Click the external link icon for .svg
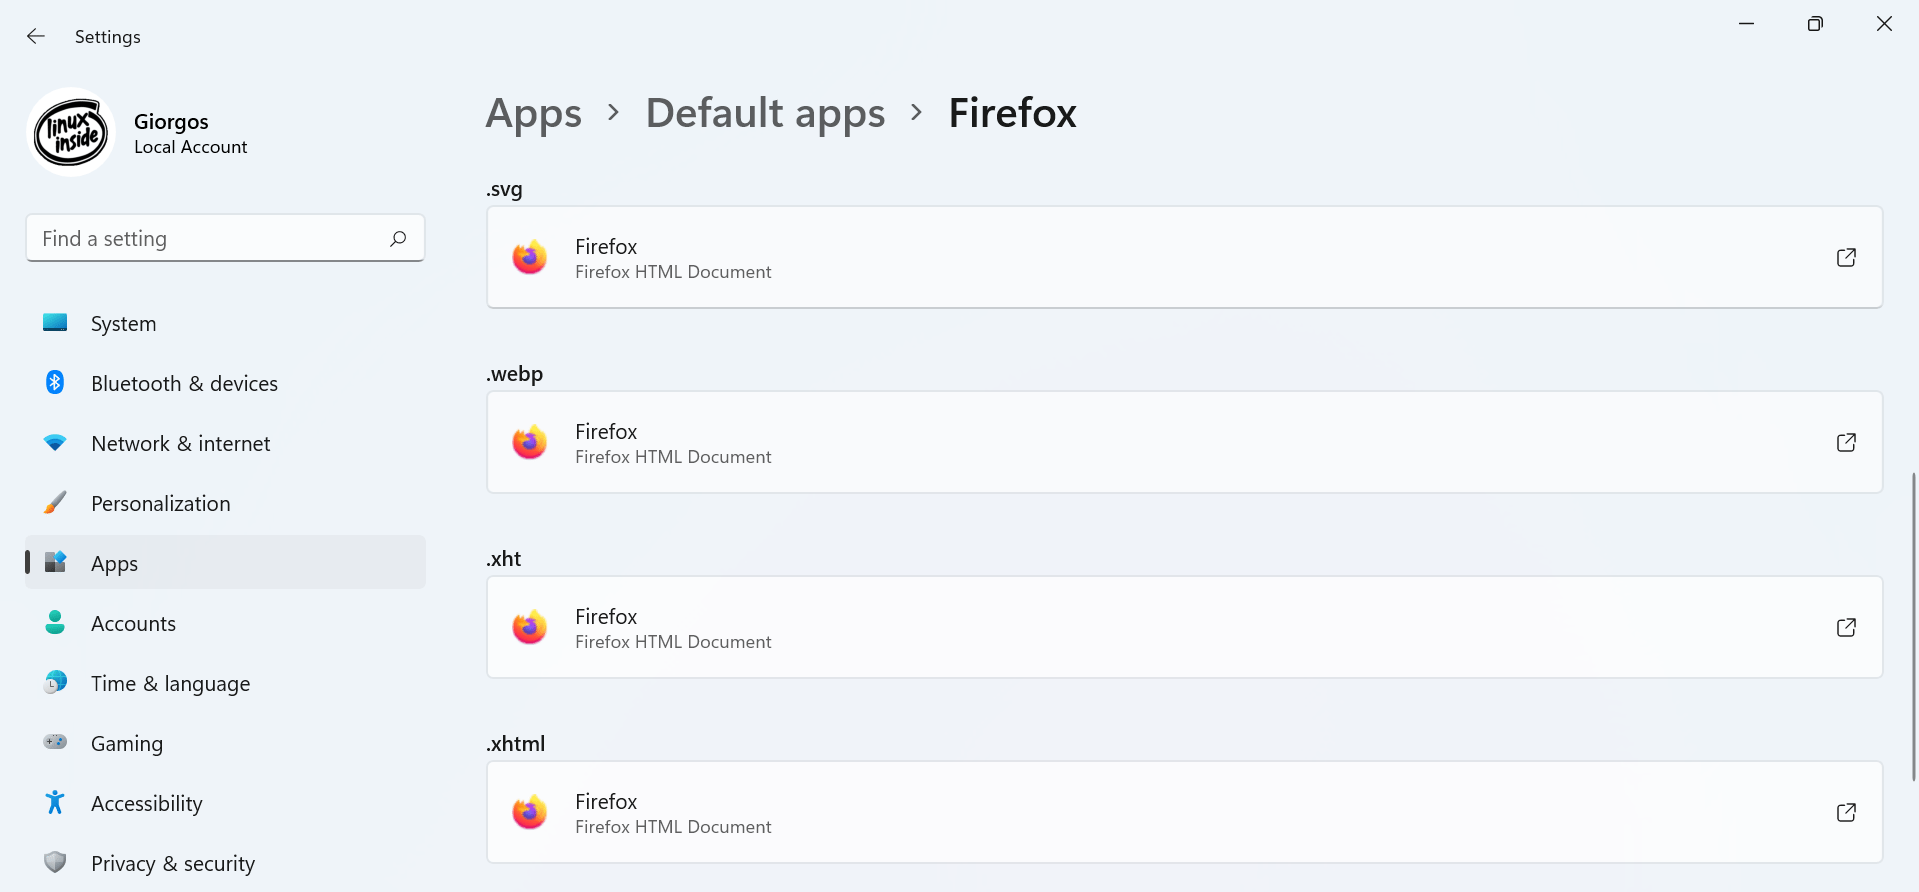 click(x=1846, y=257)
